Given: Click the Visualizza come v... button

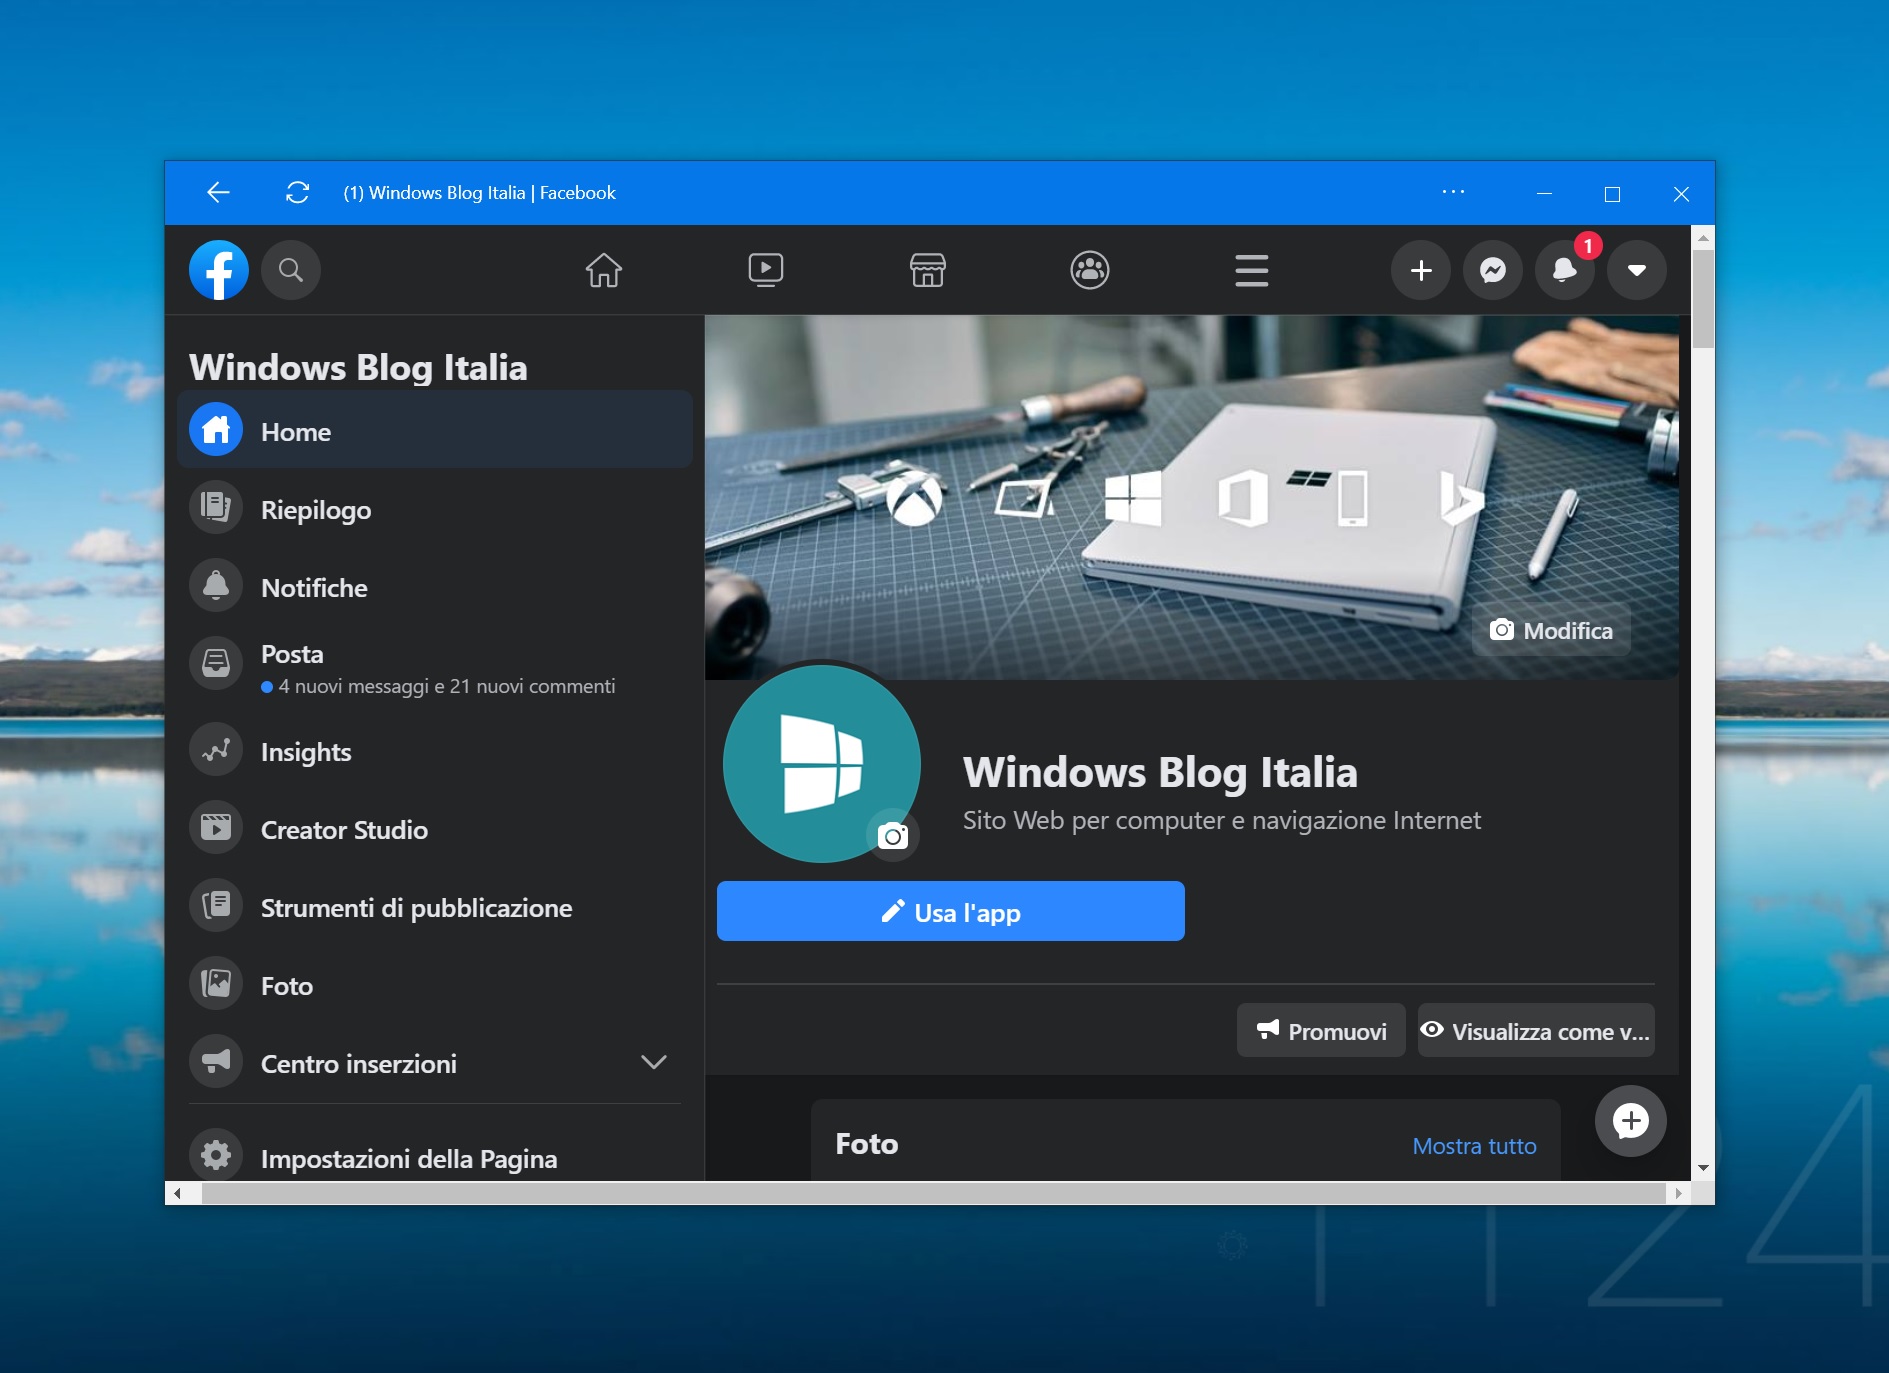Looking at the screenshot, I should (1536, 1030).
